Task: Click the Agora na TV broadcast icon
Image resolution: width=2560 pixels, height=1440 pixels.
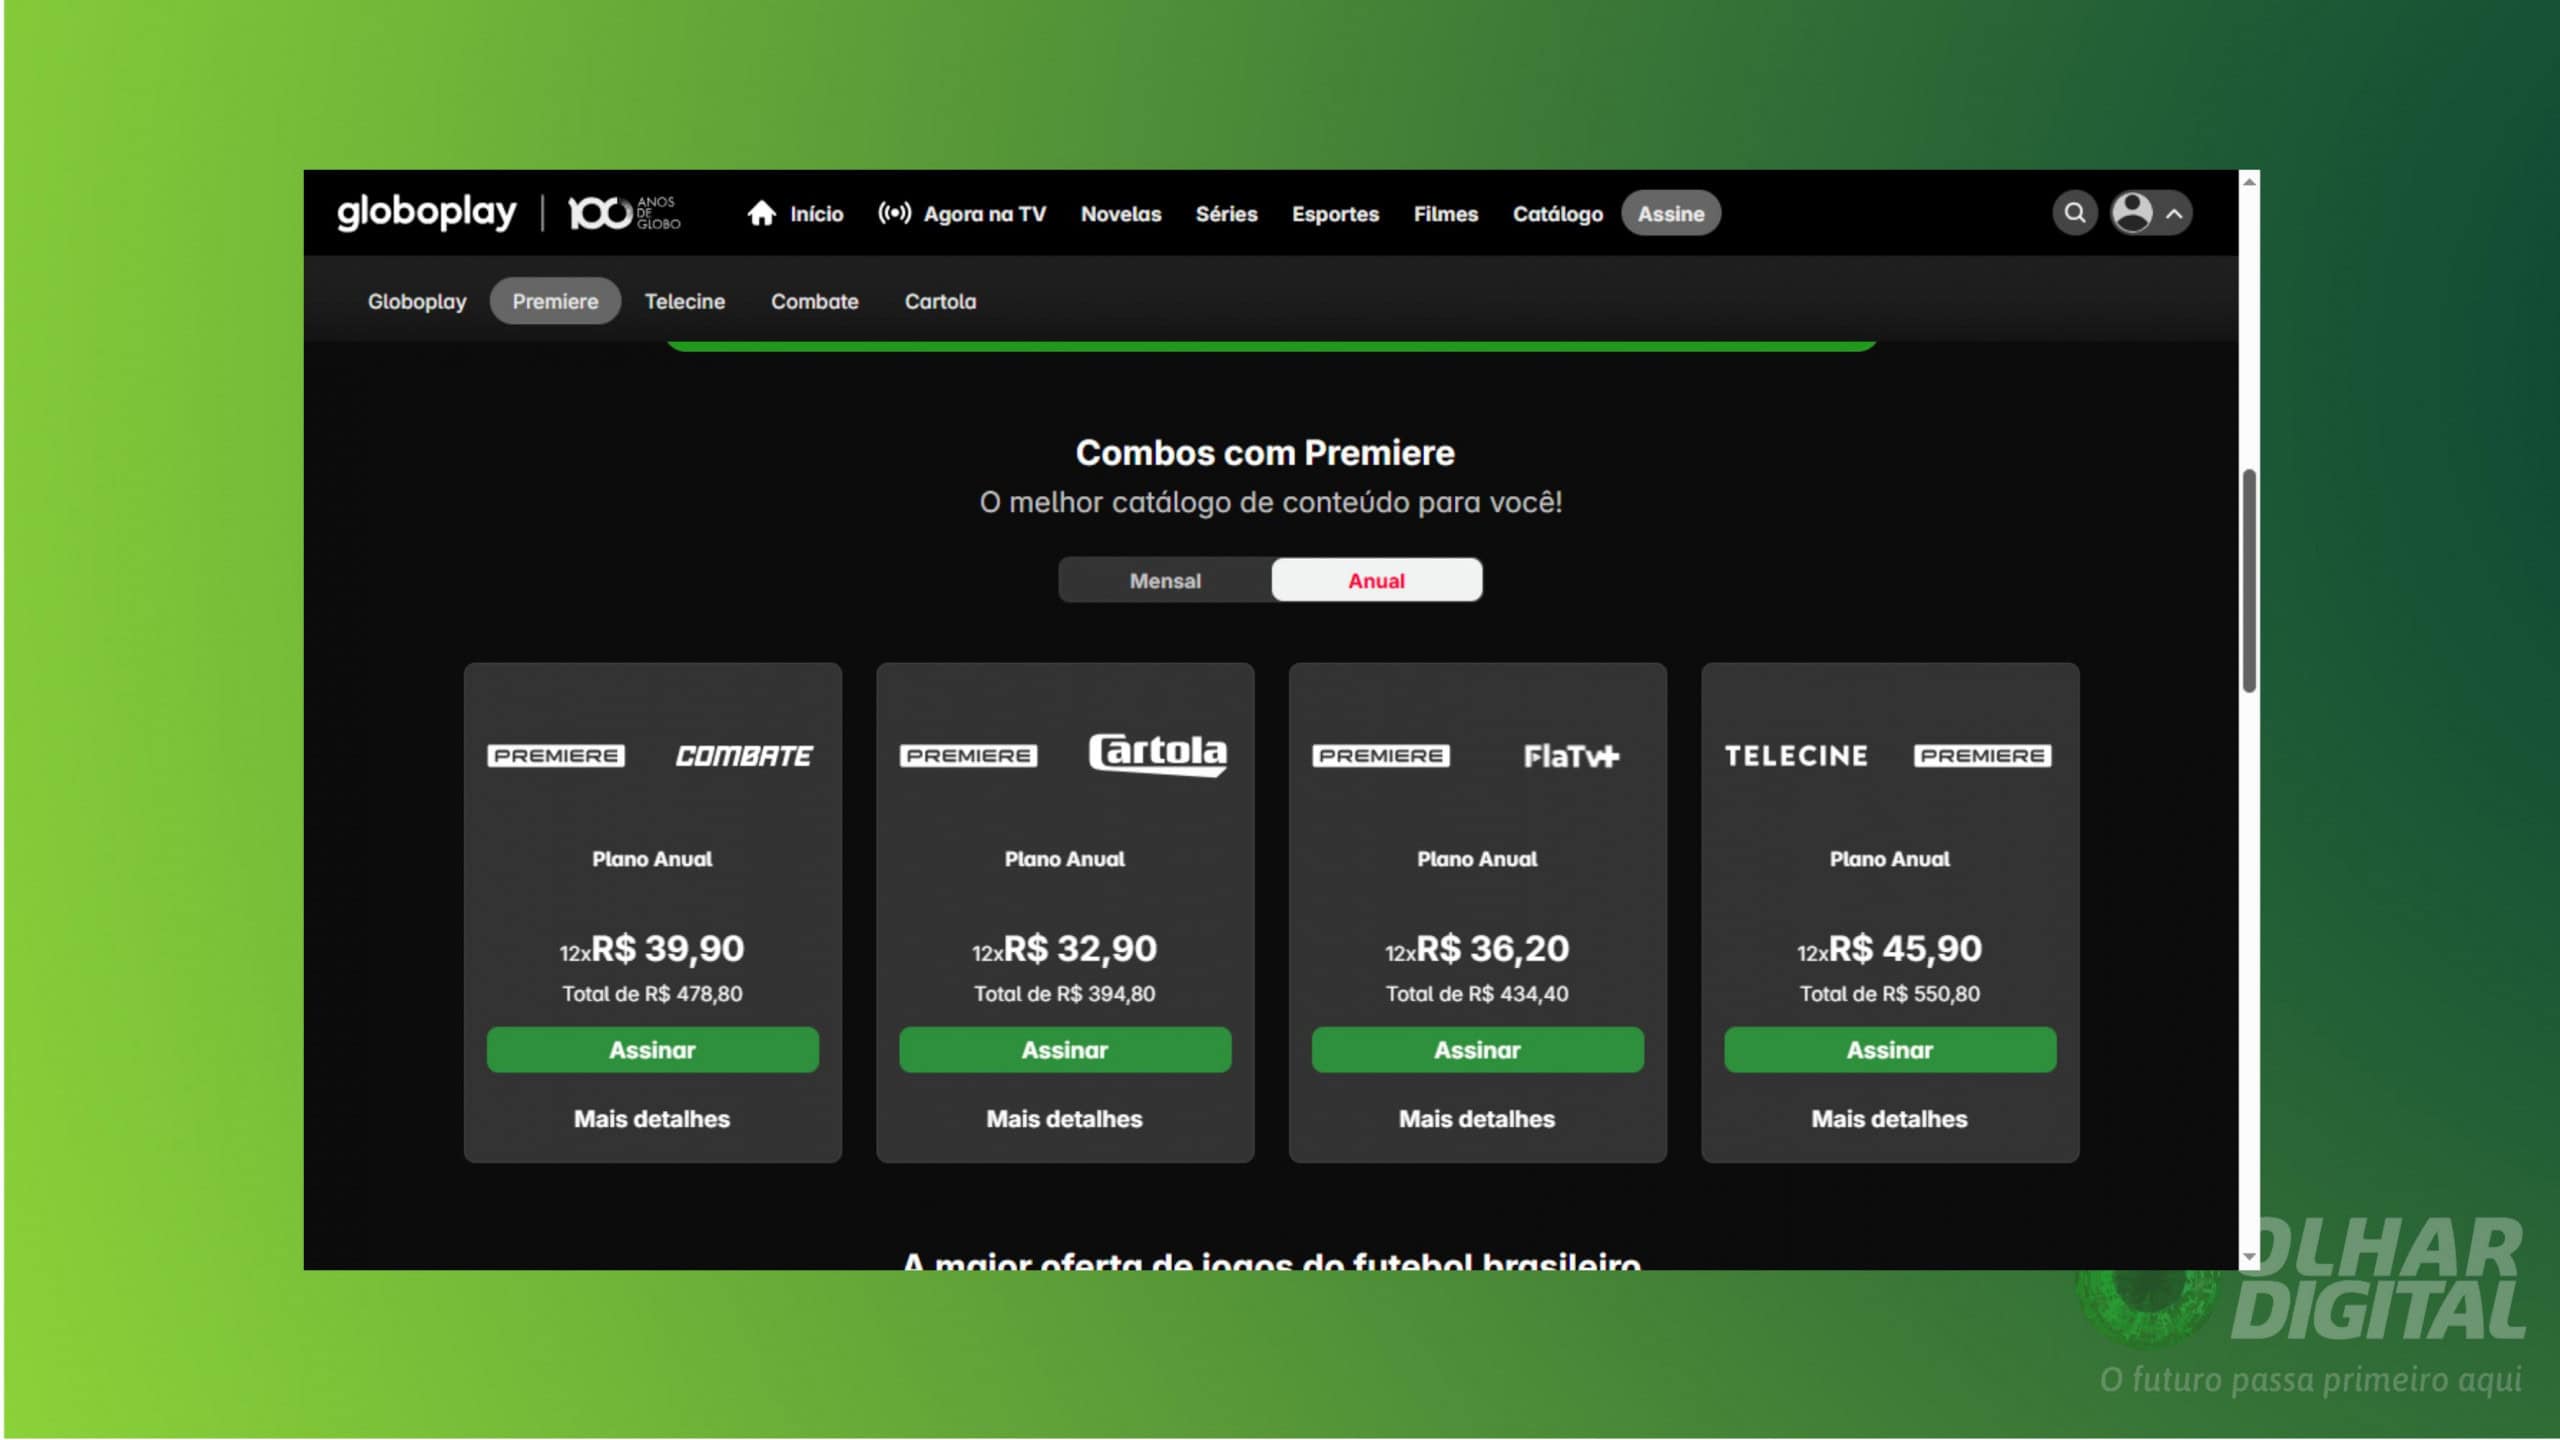Action: pos(894,213)
